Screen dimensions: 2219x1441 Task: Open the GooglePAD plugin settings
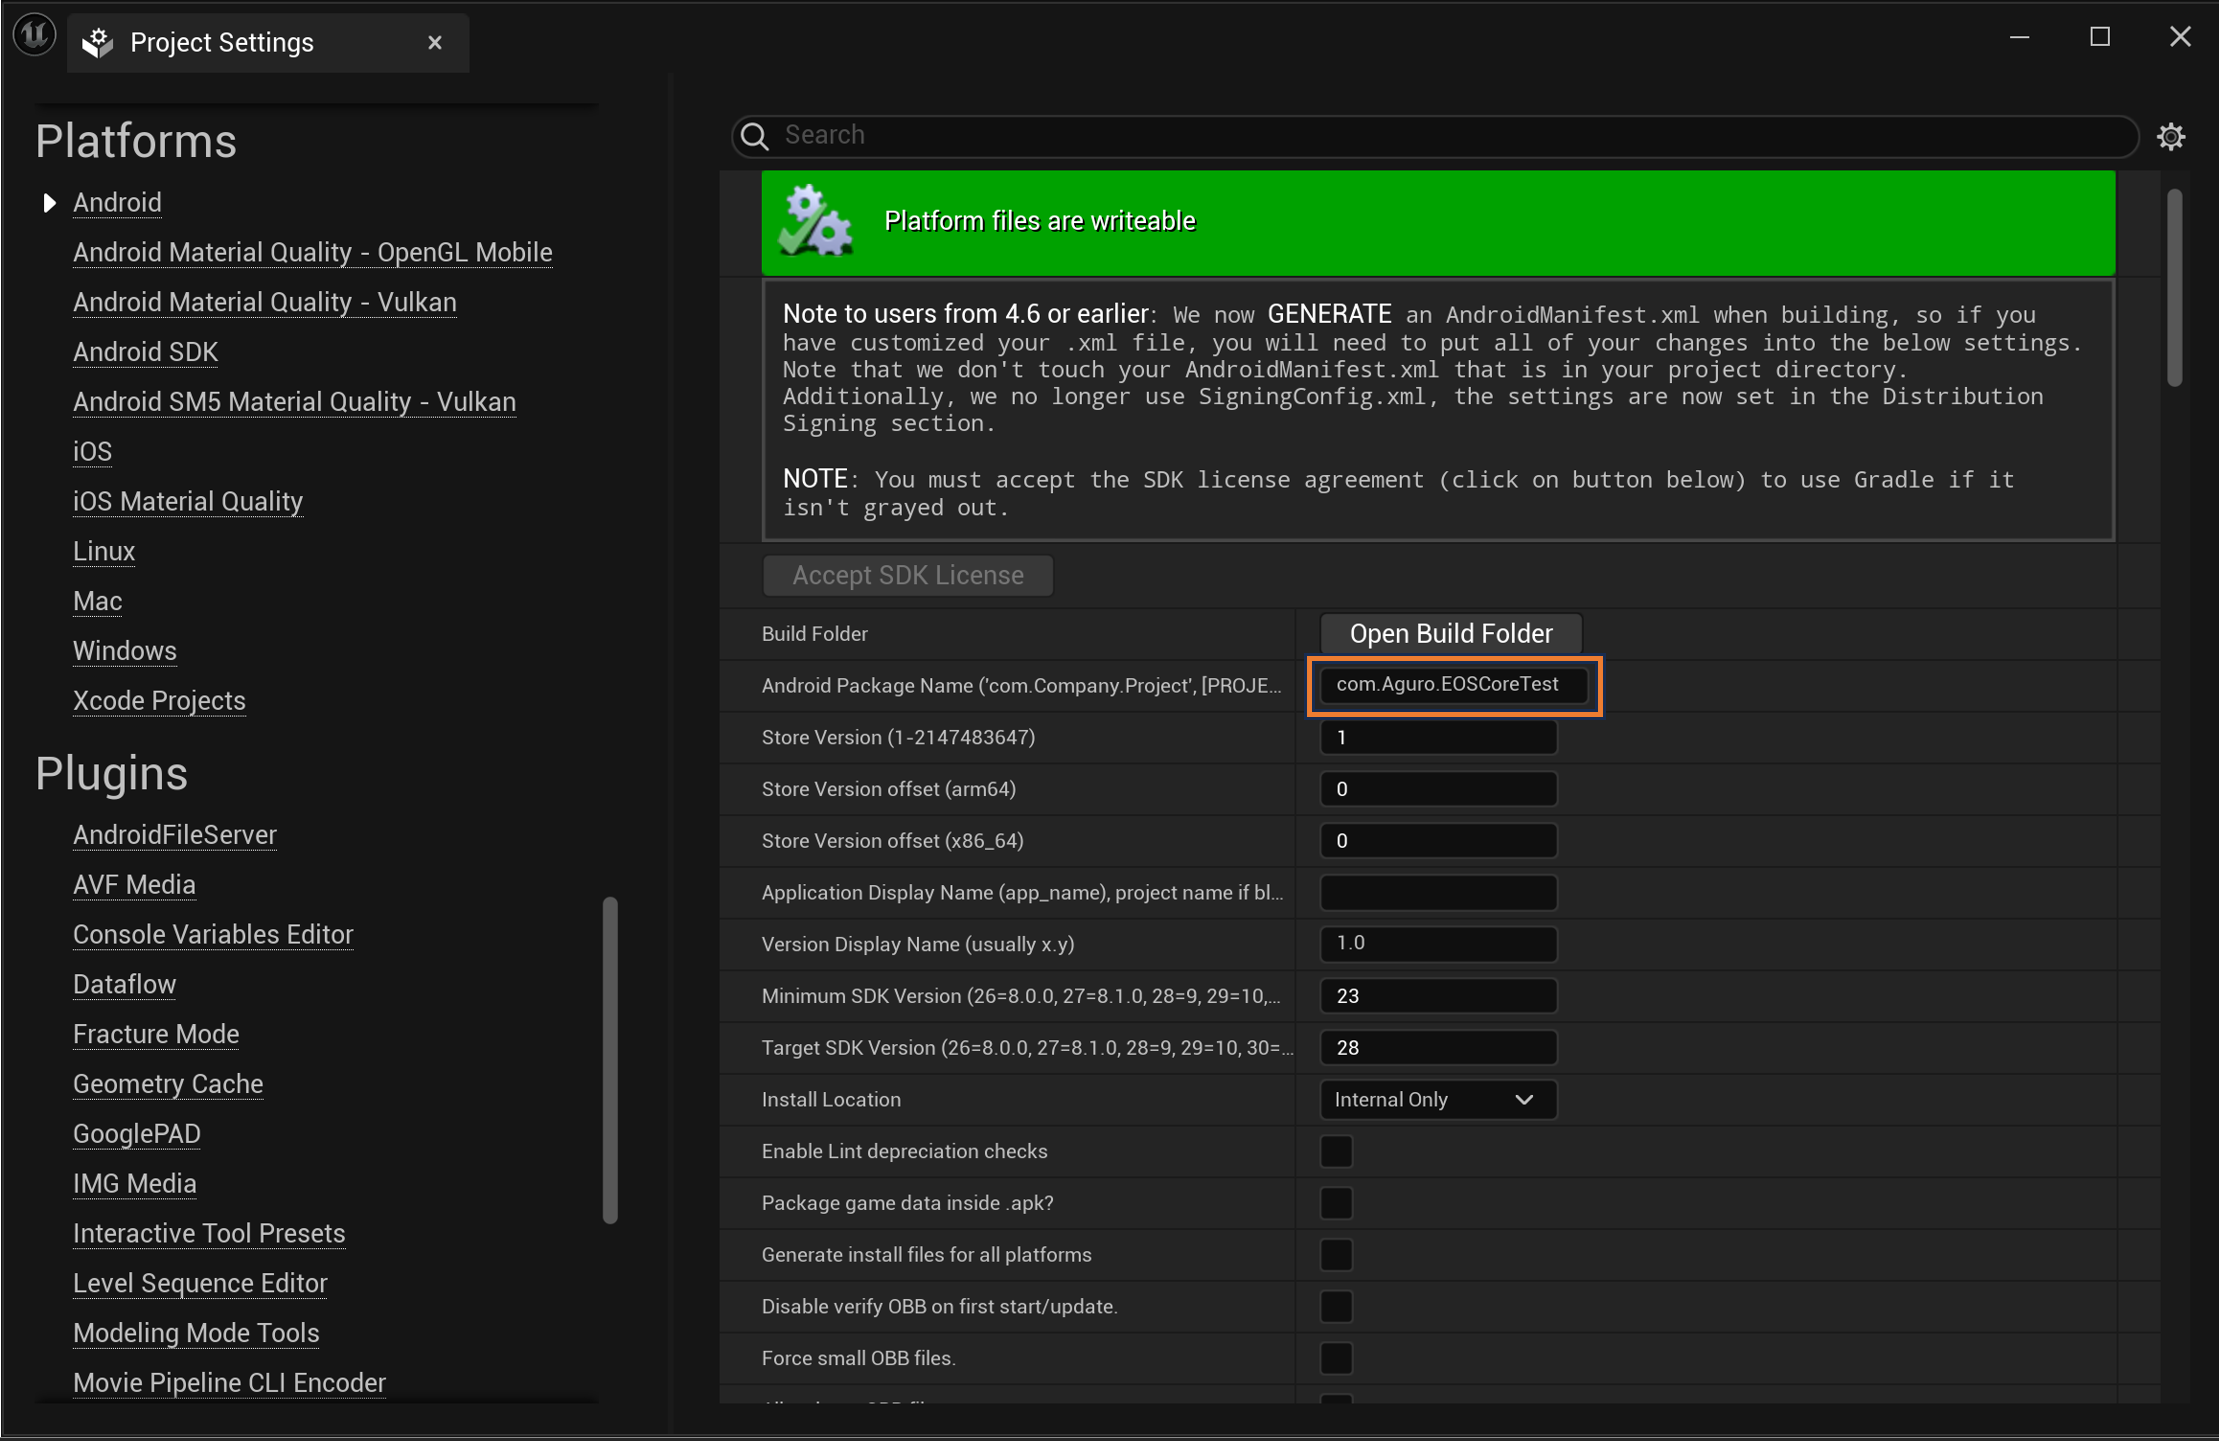(137, 1134)
